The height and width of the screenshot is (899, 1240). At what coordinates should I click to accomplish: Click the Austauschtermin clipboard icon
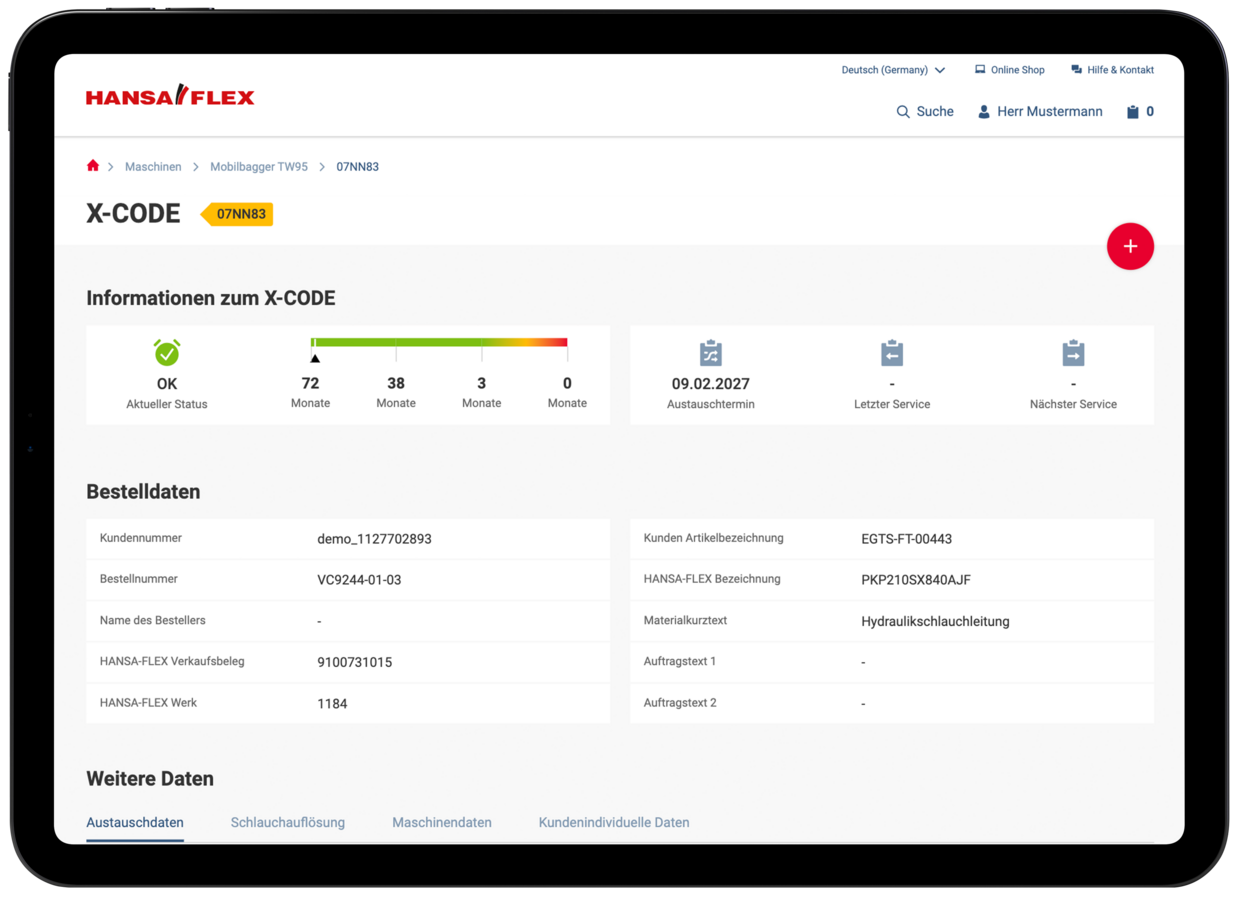711,353
